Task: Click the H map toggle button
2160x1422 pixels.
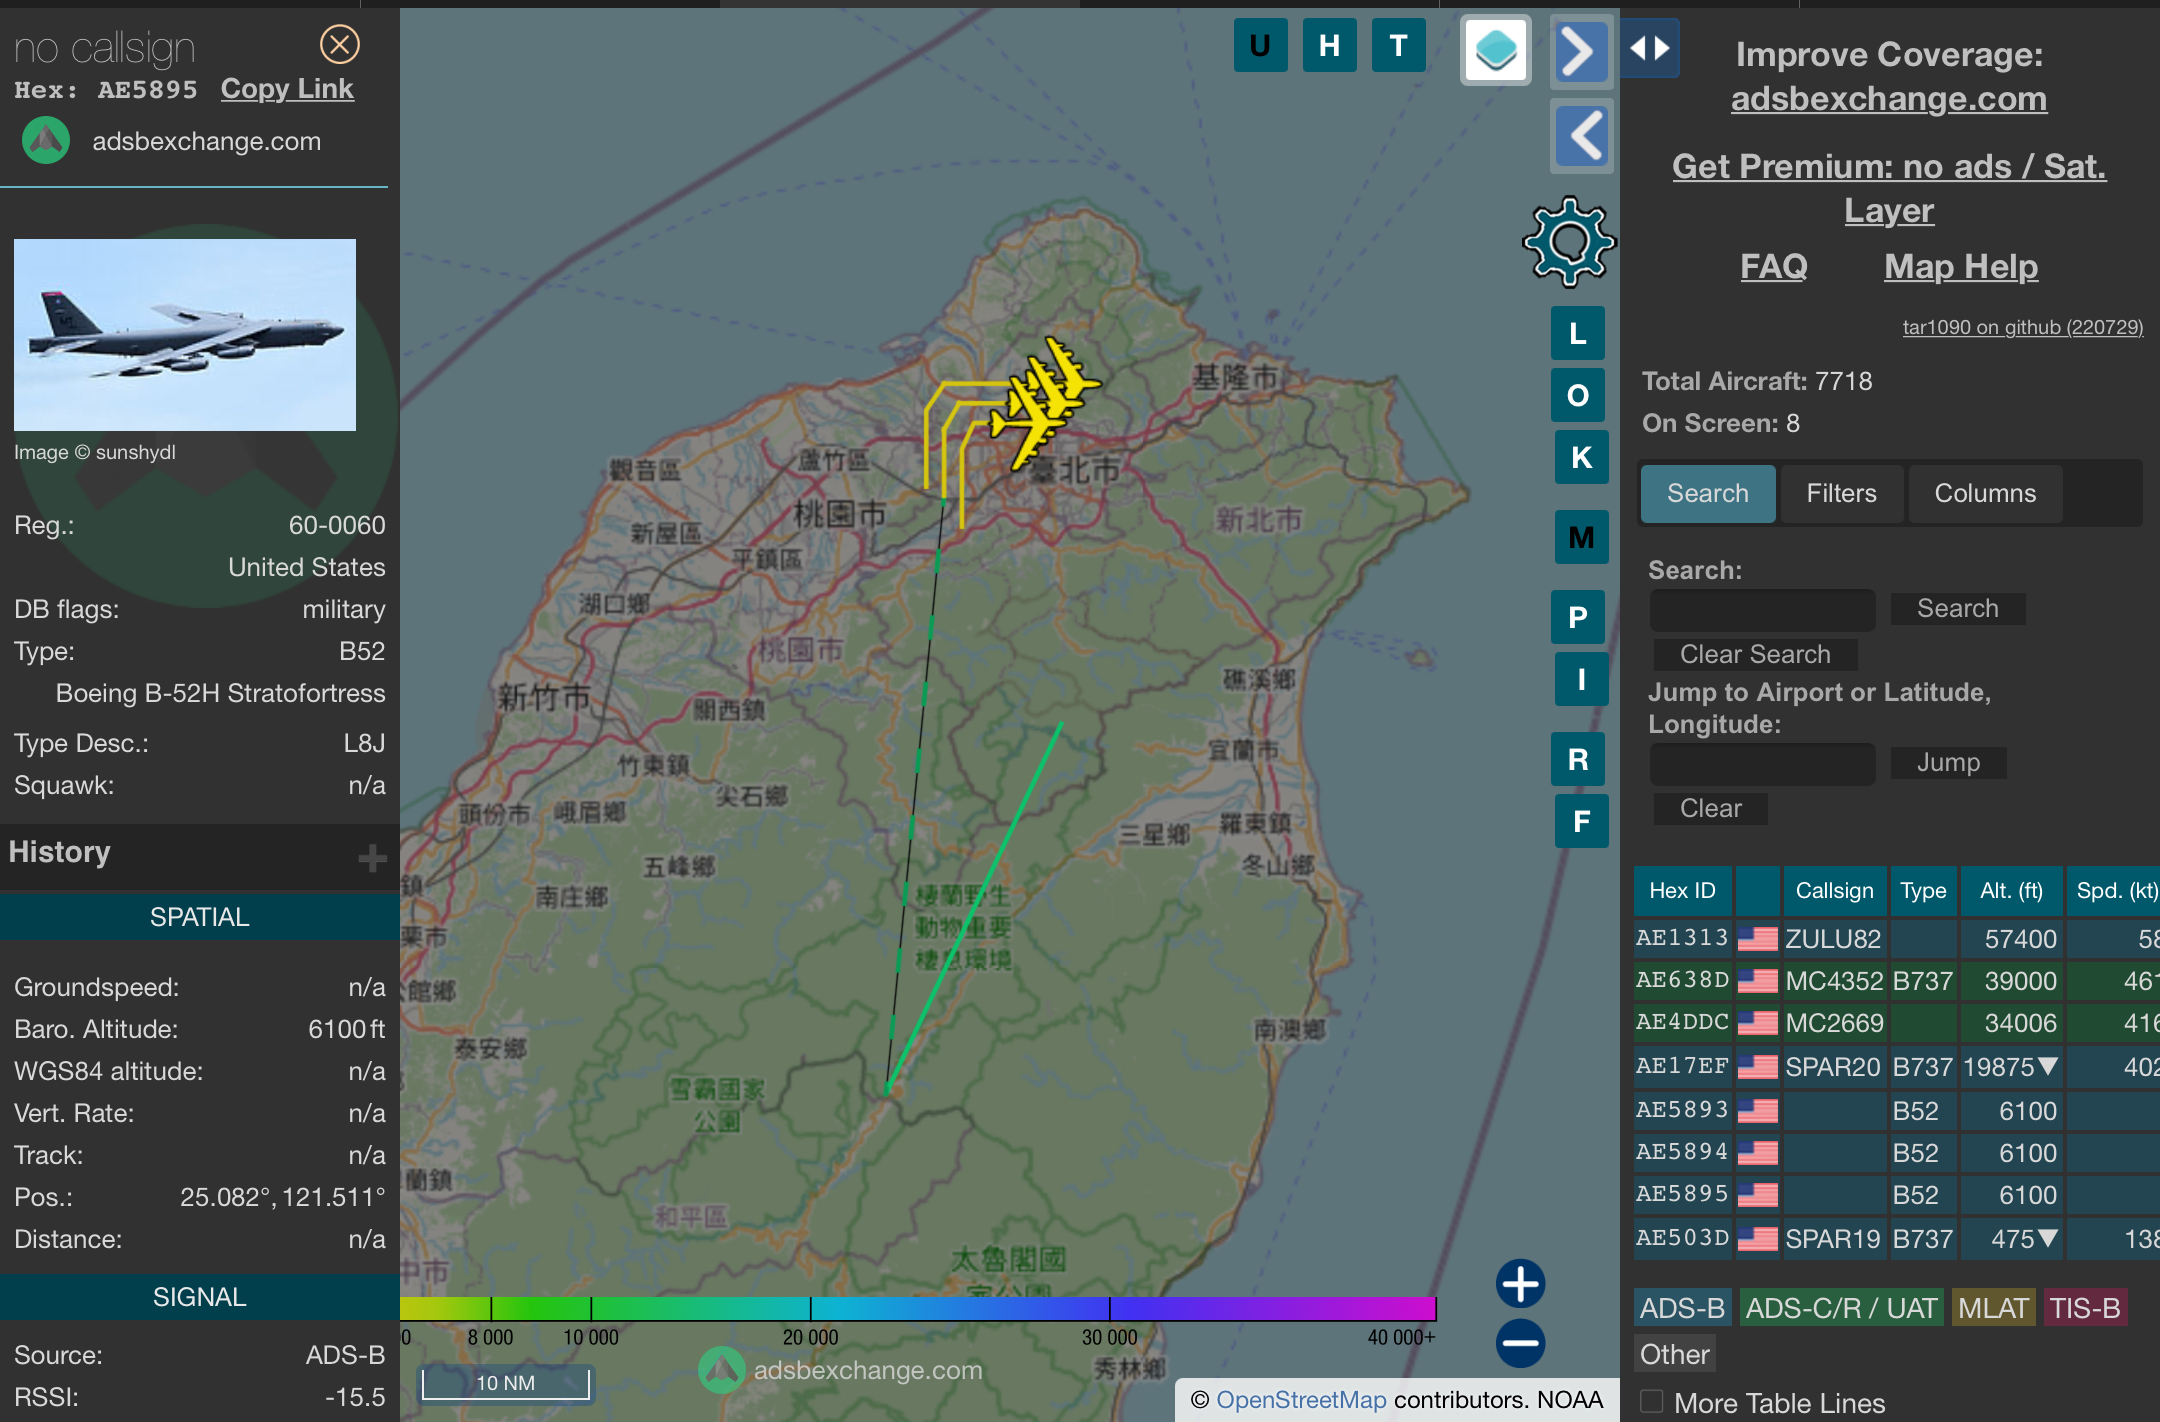Action: point(1329,45)
